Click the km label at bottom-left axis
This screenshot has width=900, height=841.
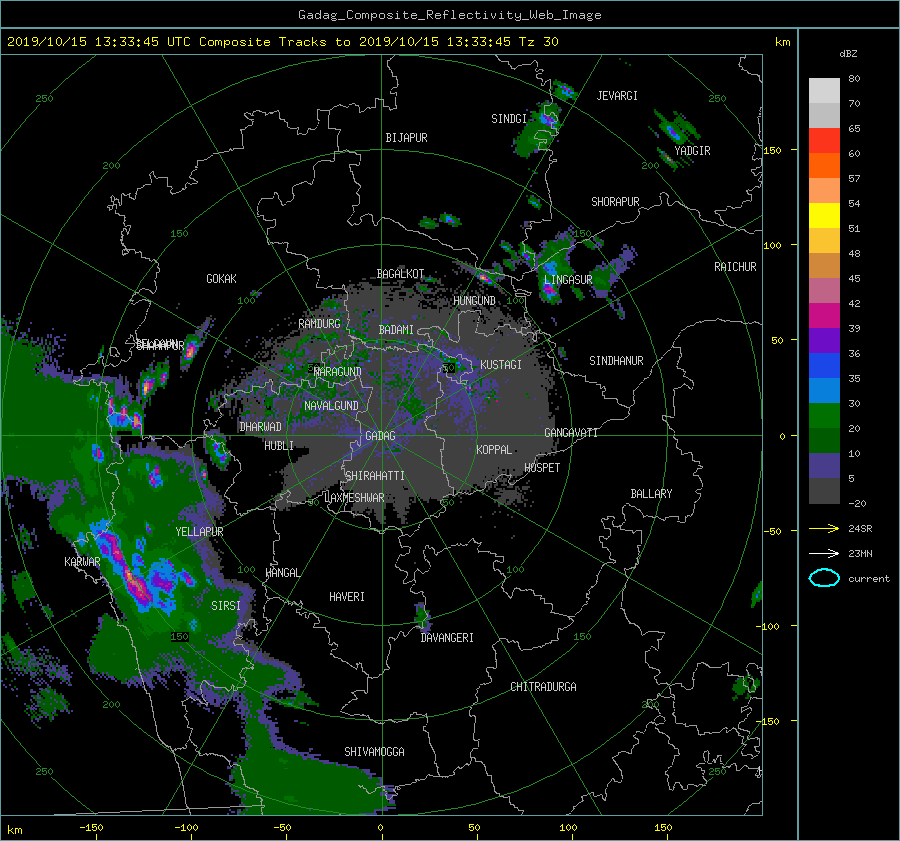(x=14, y=830)
